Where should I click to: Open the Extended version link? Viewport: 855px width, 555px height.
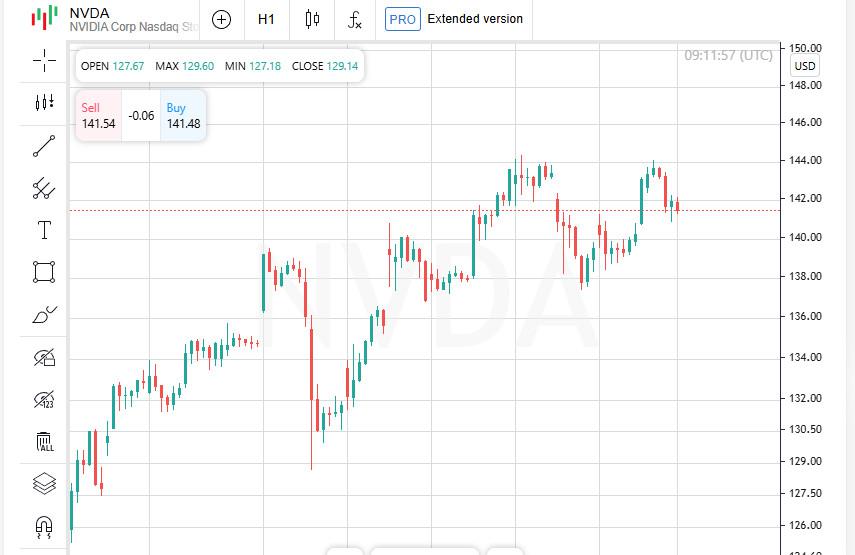coord(475,19)
